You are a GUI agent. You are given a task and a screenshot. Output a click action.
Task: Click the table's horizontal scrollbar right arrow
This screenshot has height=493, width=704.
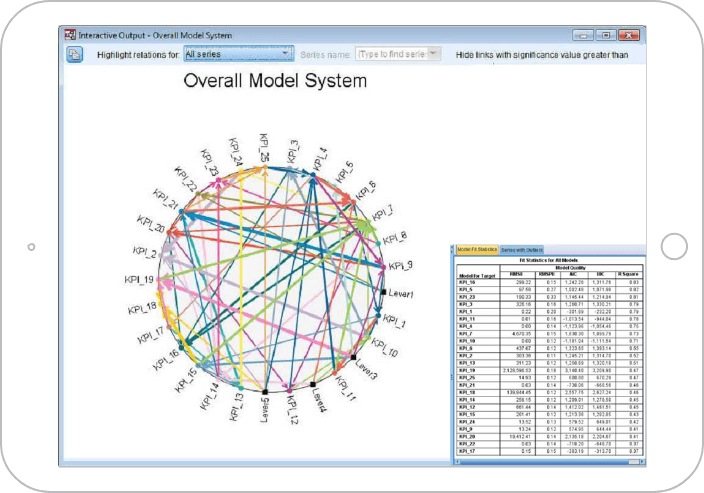(642, 462)
